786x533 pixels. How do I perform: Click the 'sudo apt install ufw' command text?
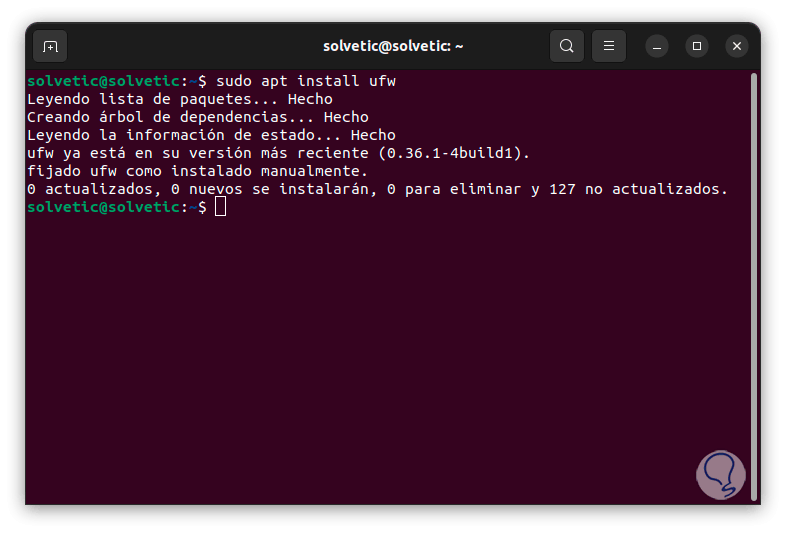point(306,81)
